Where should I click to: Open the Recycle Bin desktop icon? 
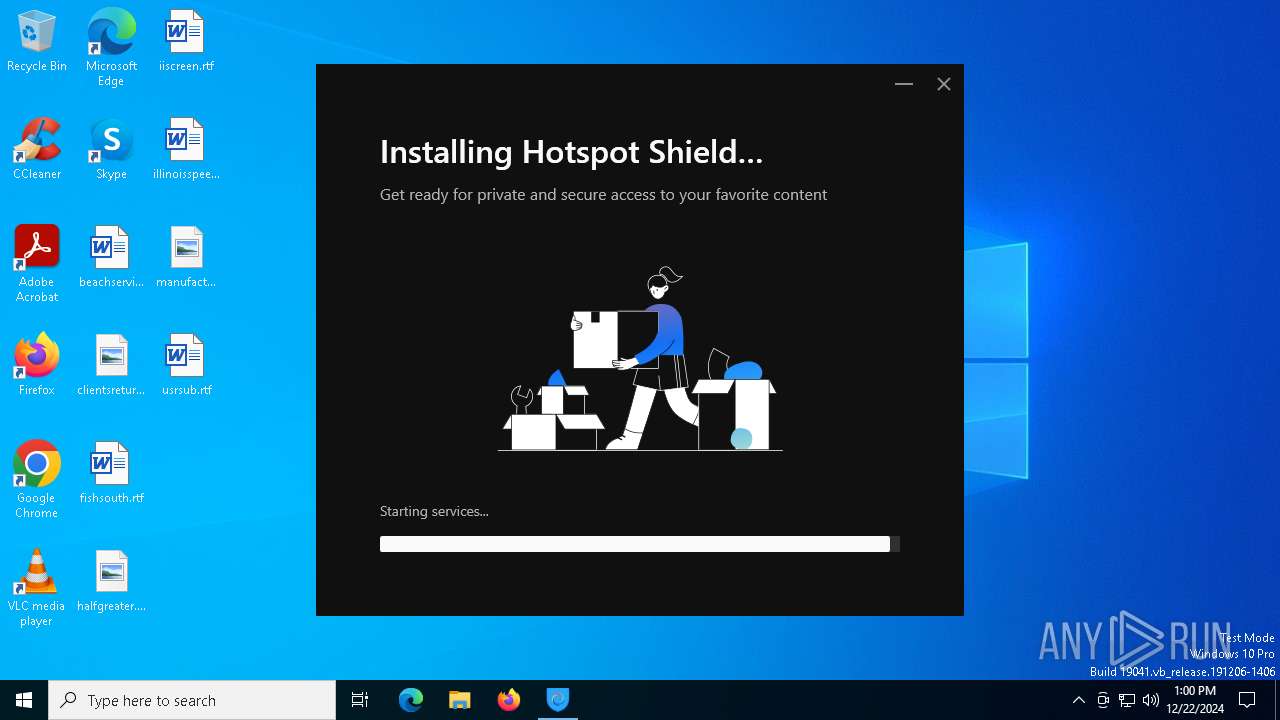[x=37, y=42]
